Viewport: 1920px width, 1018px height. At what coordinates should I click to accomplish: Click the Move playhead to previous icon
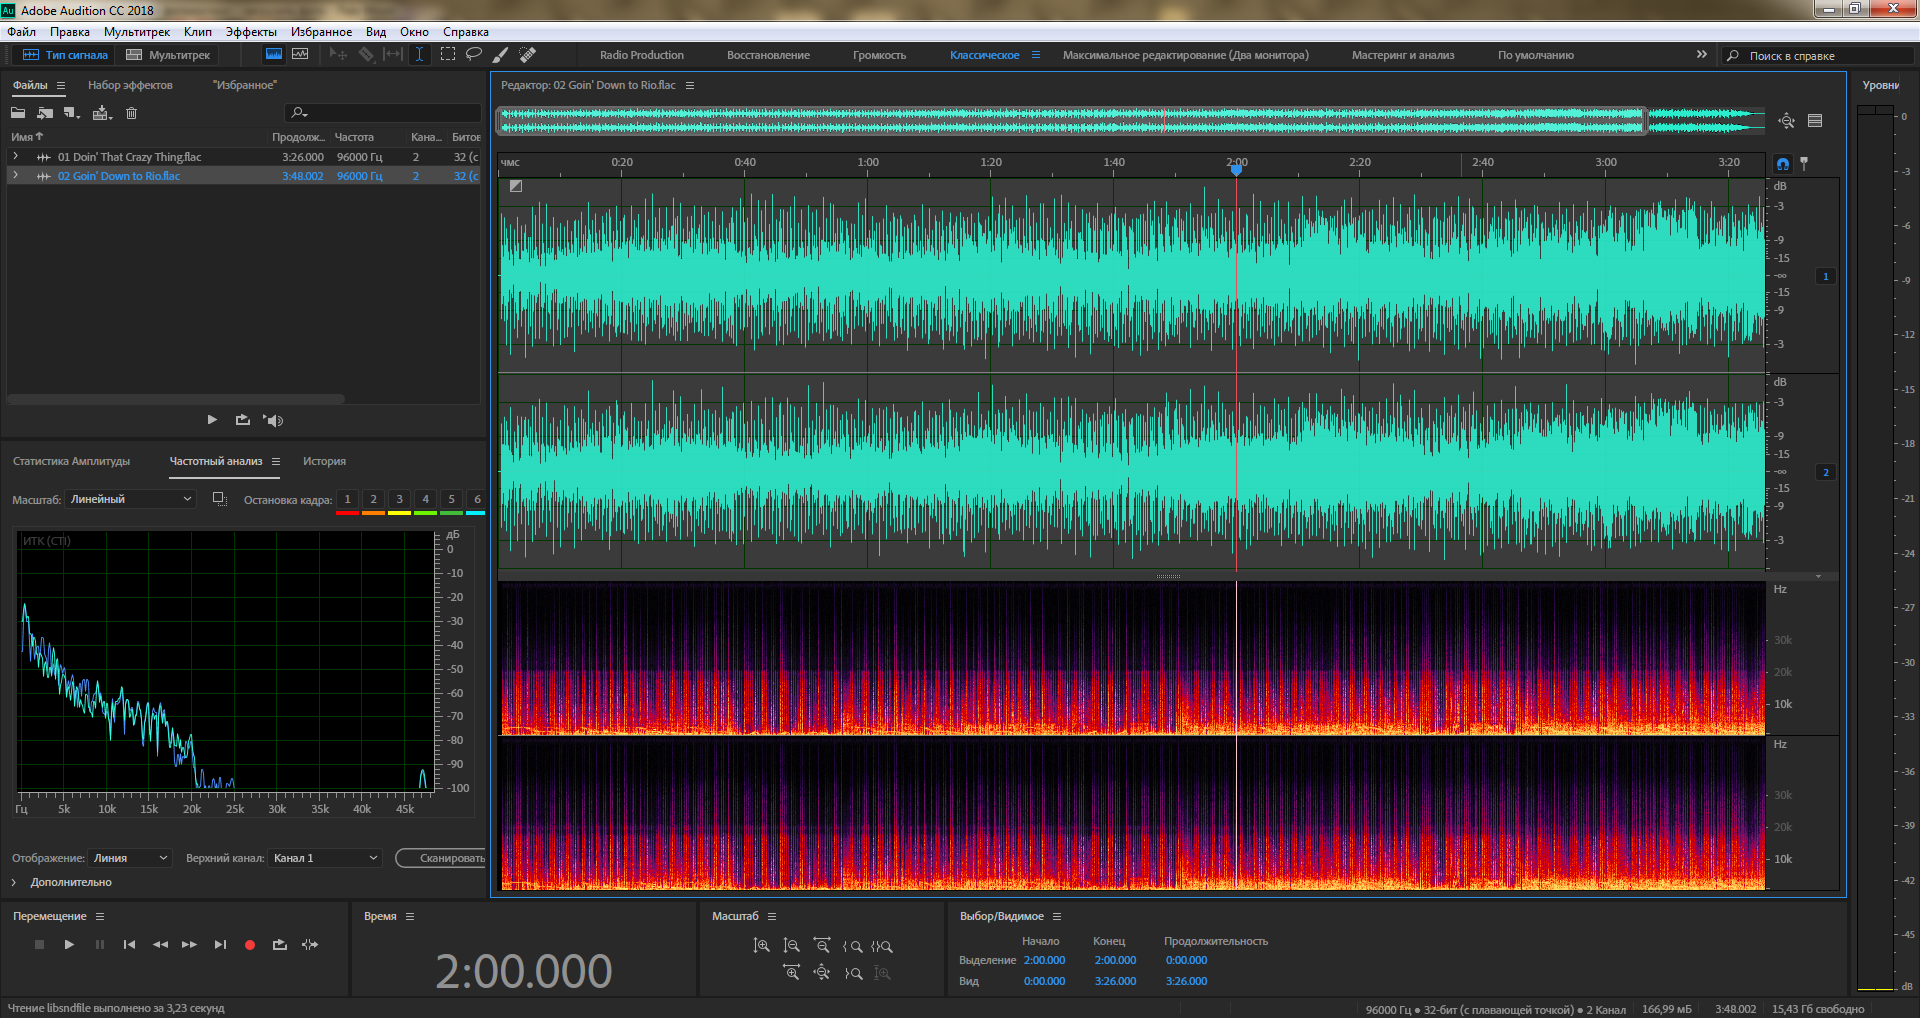point(129,944)
